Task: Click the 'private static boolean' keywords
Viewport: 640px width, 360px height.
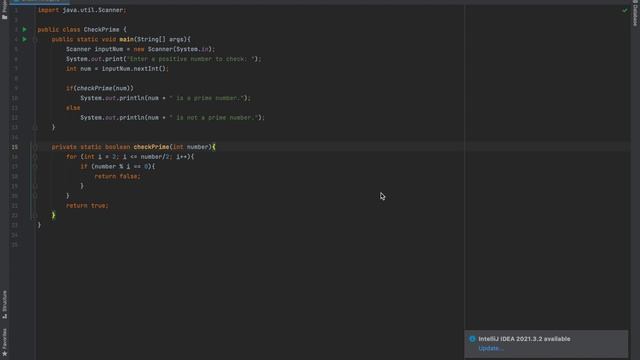Action: (x=91, y=147)
